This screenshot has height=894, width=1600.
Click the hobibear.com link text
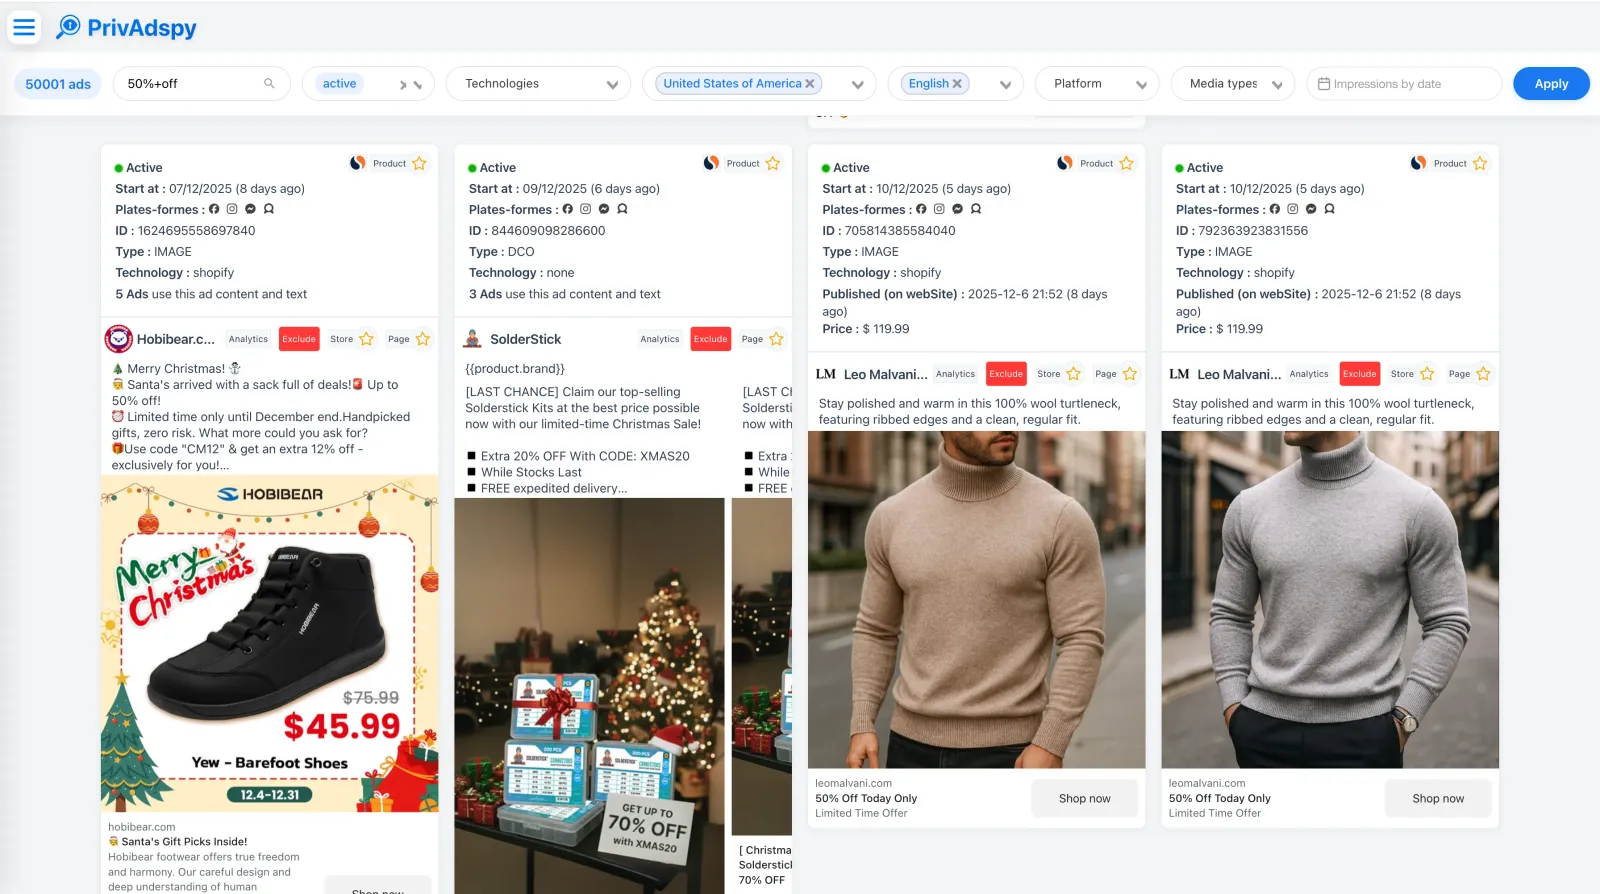pyautogui.click(x=142, y=827)
